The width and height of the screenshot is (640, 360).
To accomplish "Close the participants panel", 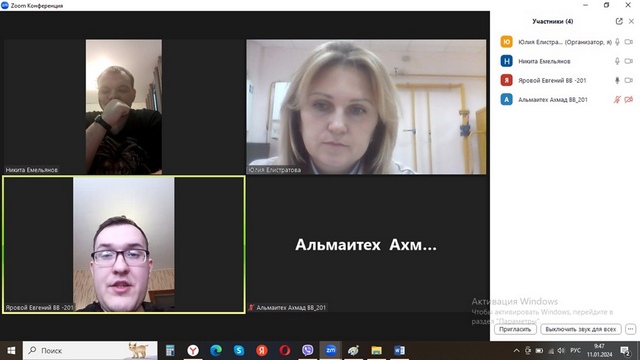I will click(x=631, y=21).
